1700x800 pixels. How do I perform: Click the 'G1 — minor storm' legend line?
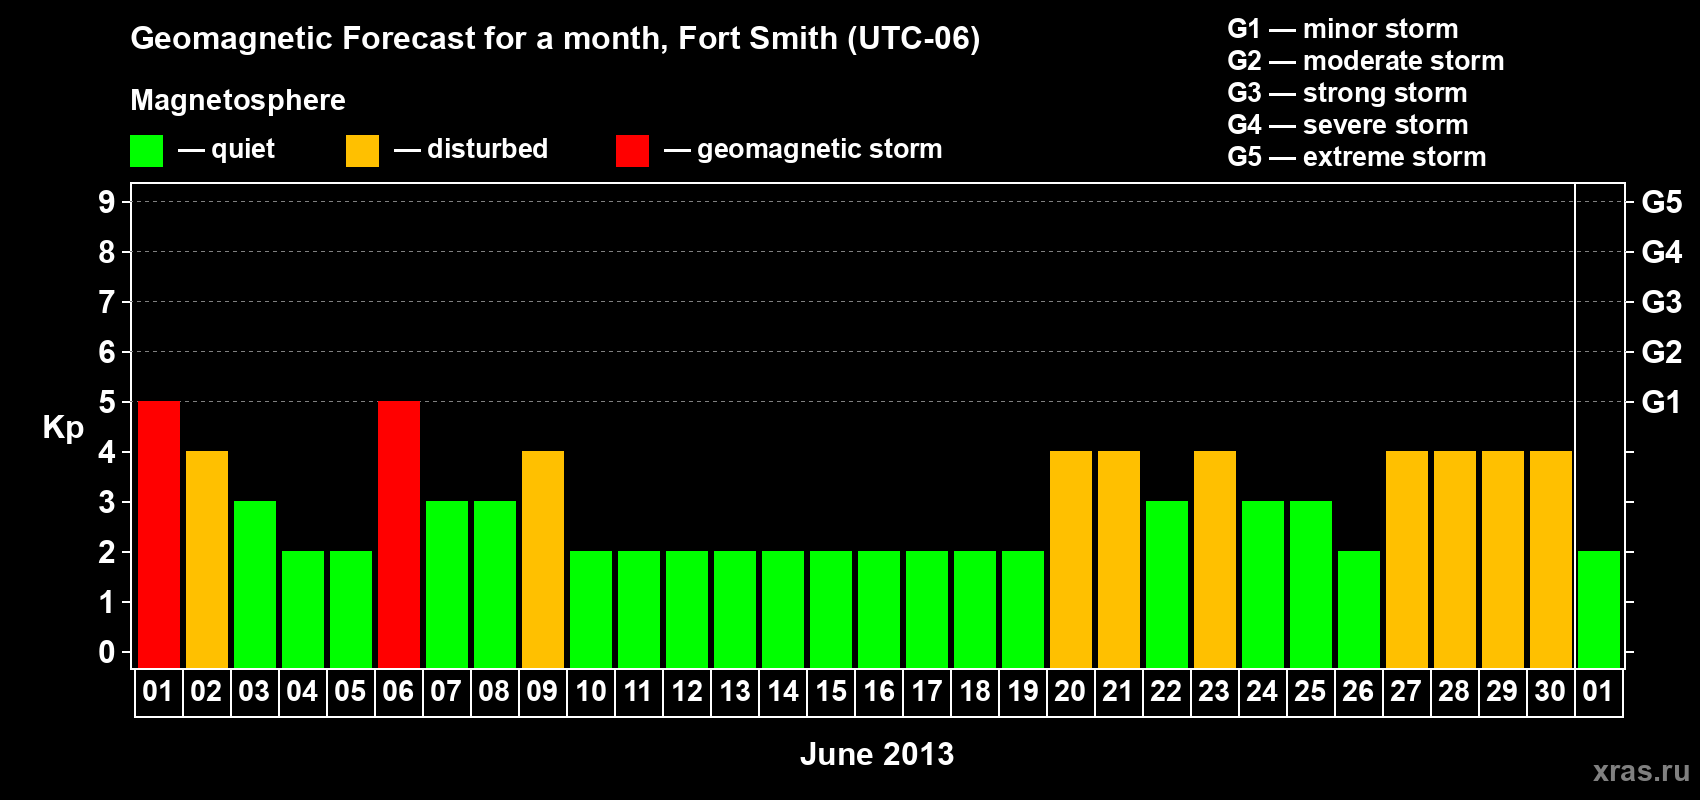1343,29
